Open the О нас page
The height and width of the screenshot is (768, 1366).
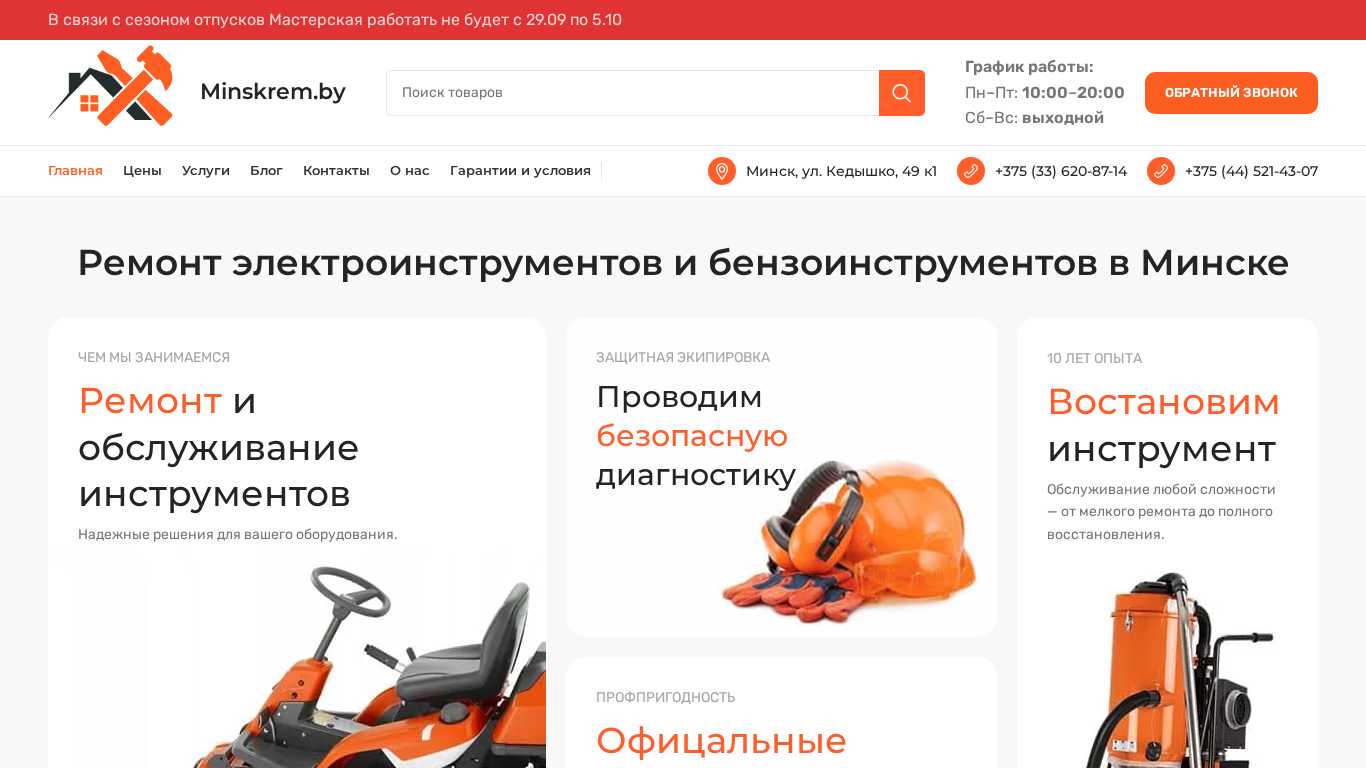410,171
